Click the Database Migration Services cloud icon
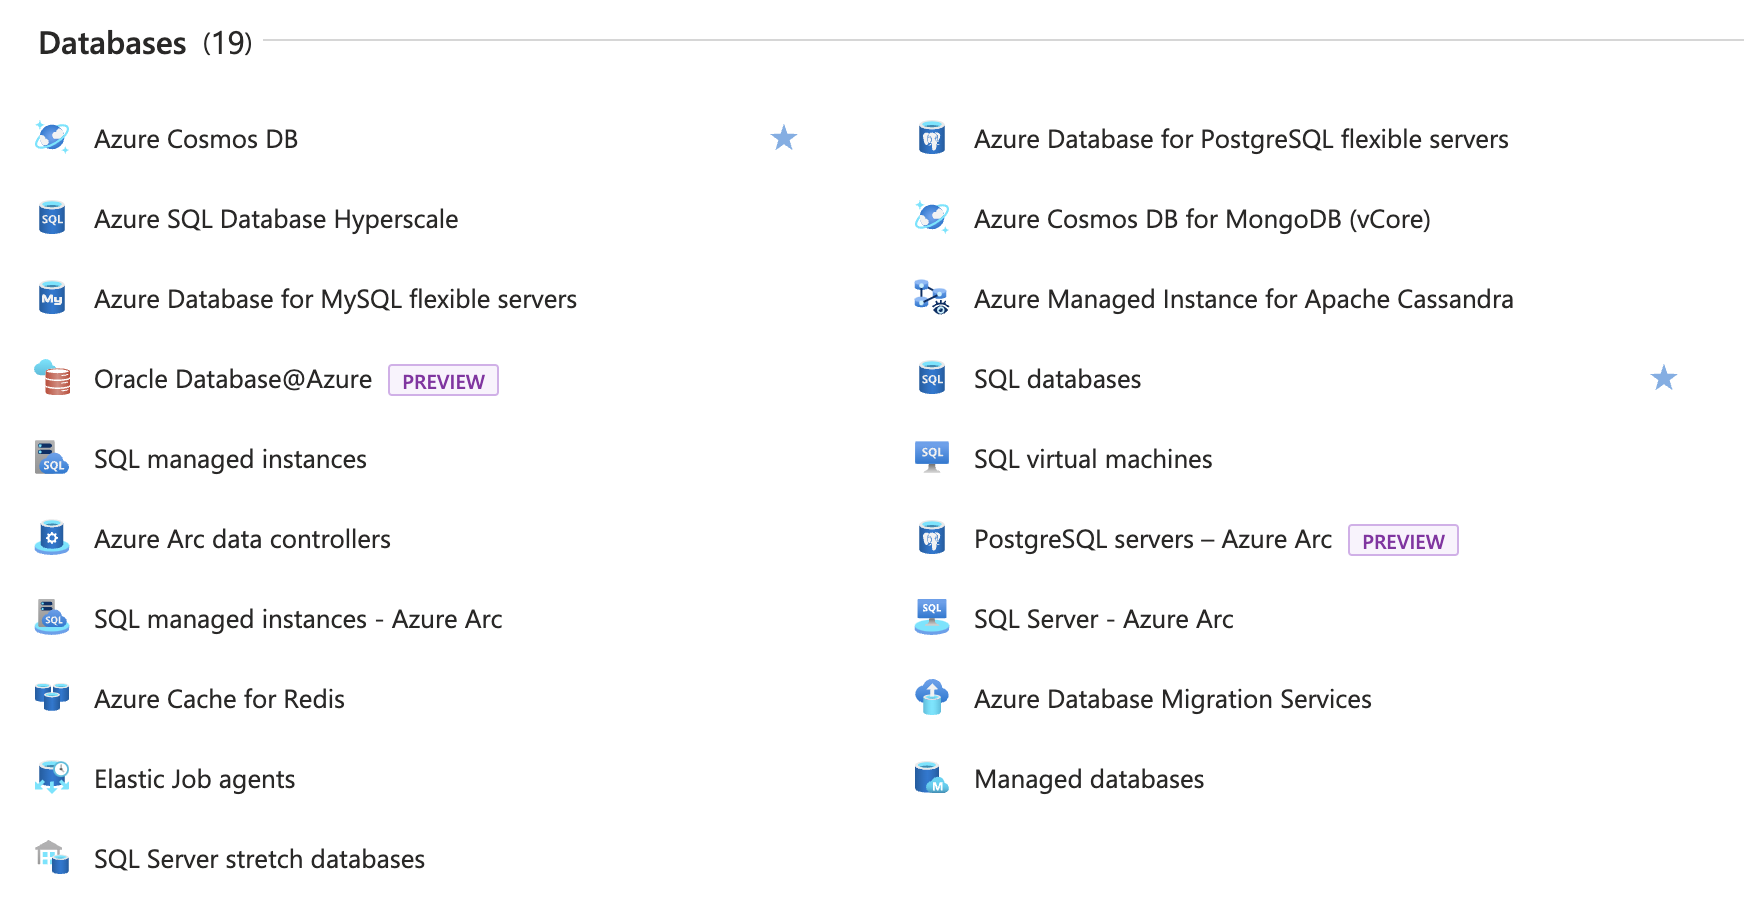1744x904 pixels. tap(932, 698)
